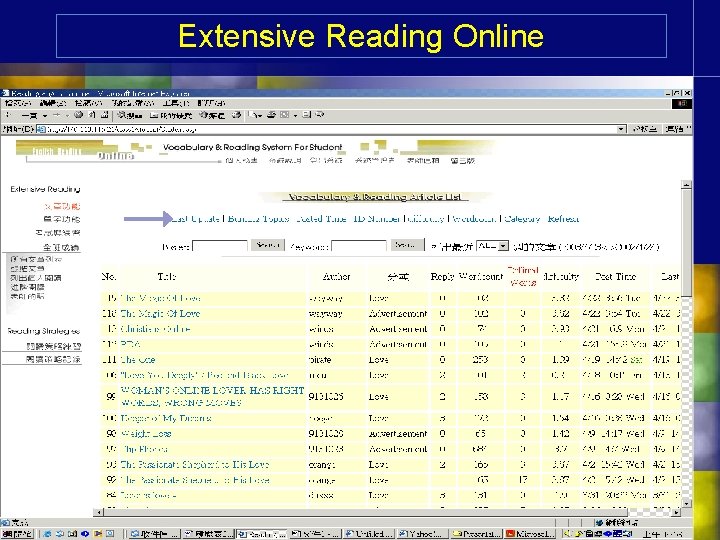Click the IE Print toolbar icon

tap(271, 115)
